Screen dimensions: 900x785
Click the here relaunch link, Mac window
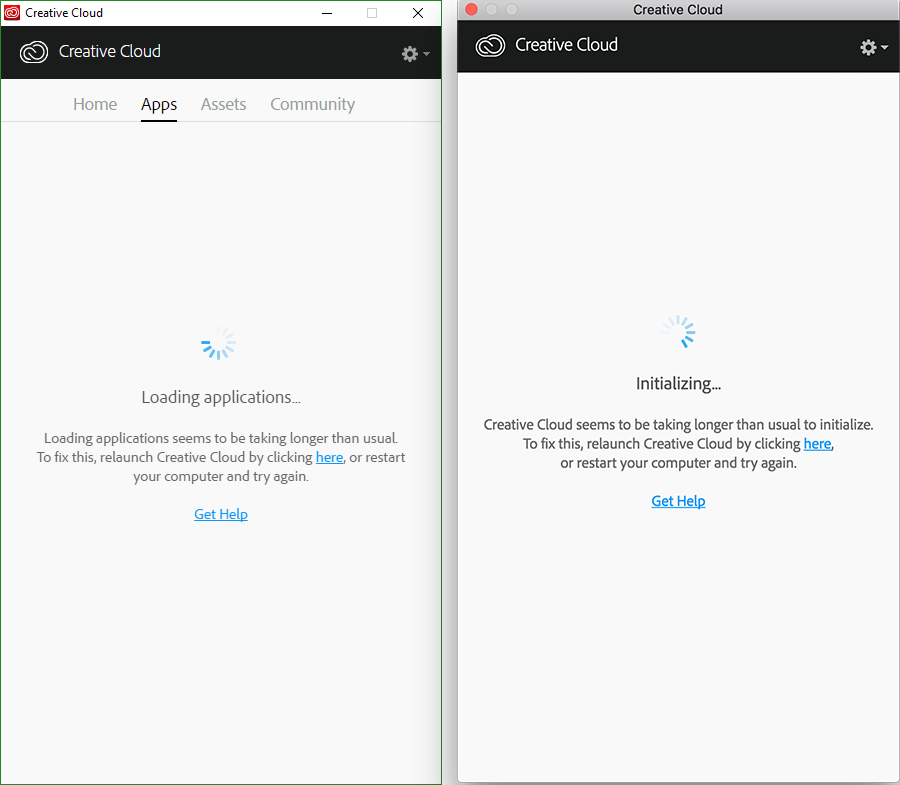point(817,443)
